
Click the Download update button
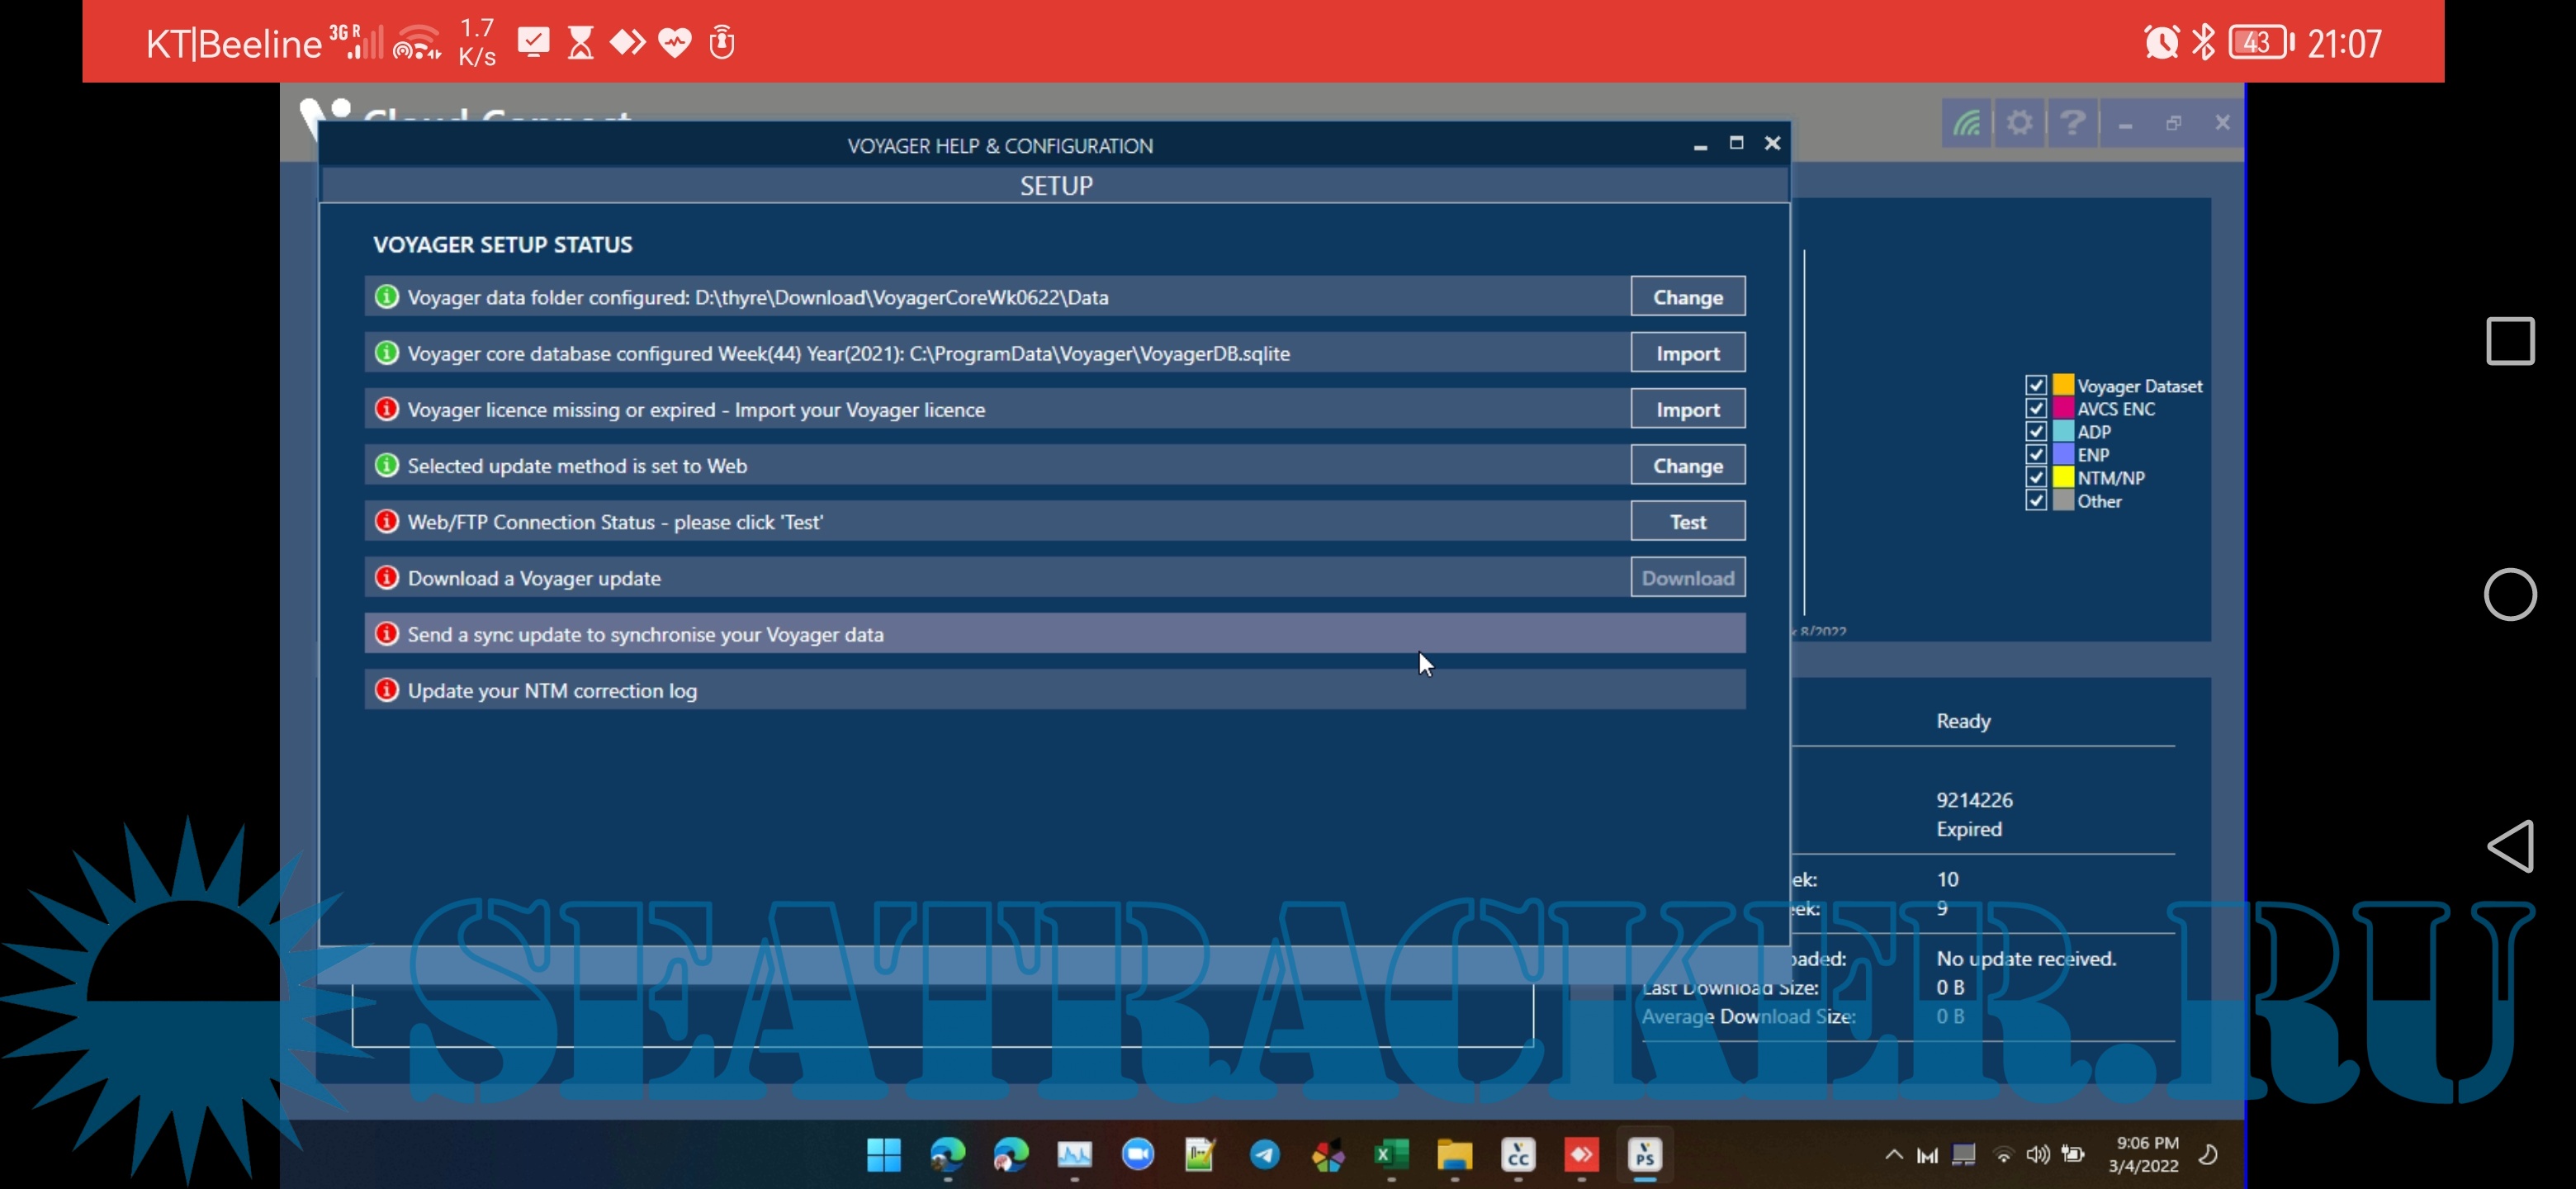click(x=1687, y=578)
